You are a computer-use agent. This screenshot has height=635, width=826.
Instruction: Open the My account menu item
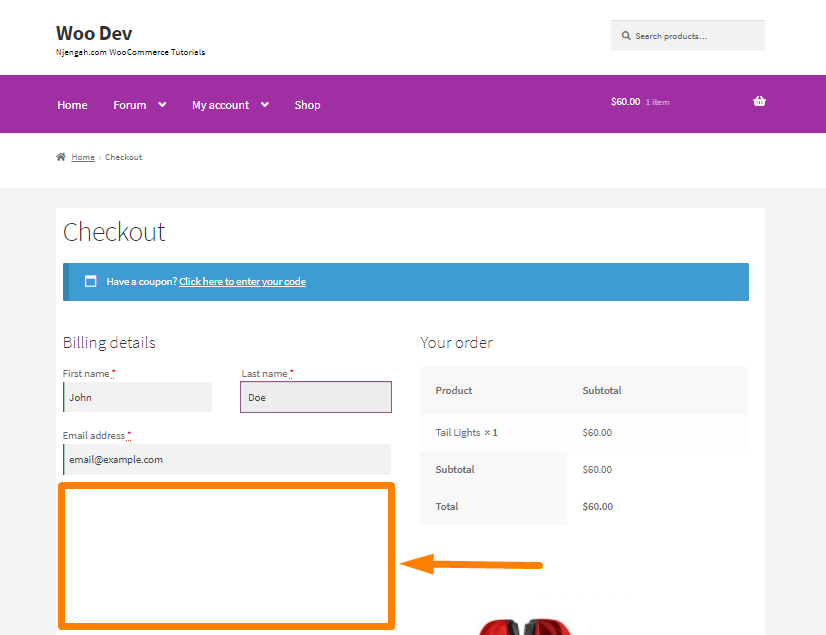click(220, 105)
